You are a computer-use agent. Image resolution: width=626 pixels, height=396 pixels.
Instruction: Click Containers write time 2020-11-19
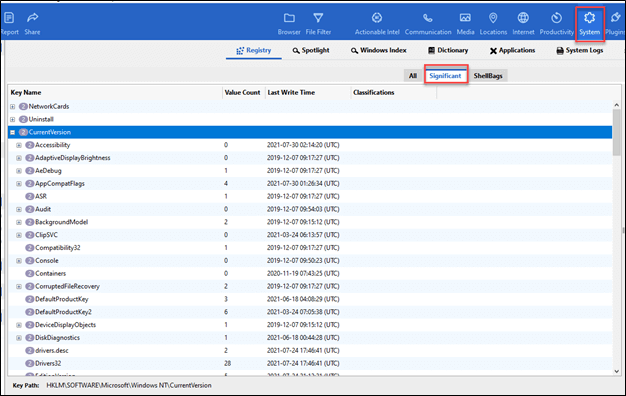click(303, 273)
